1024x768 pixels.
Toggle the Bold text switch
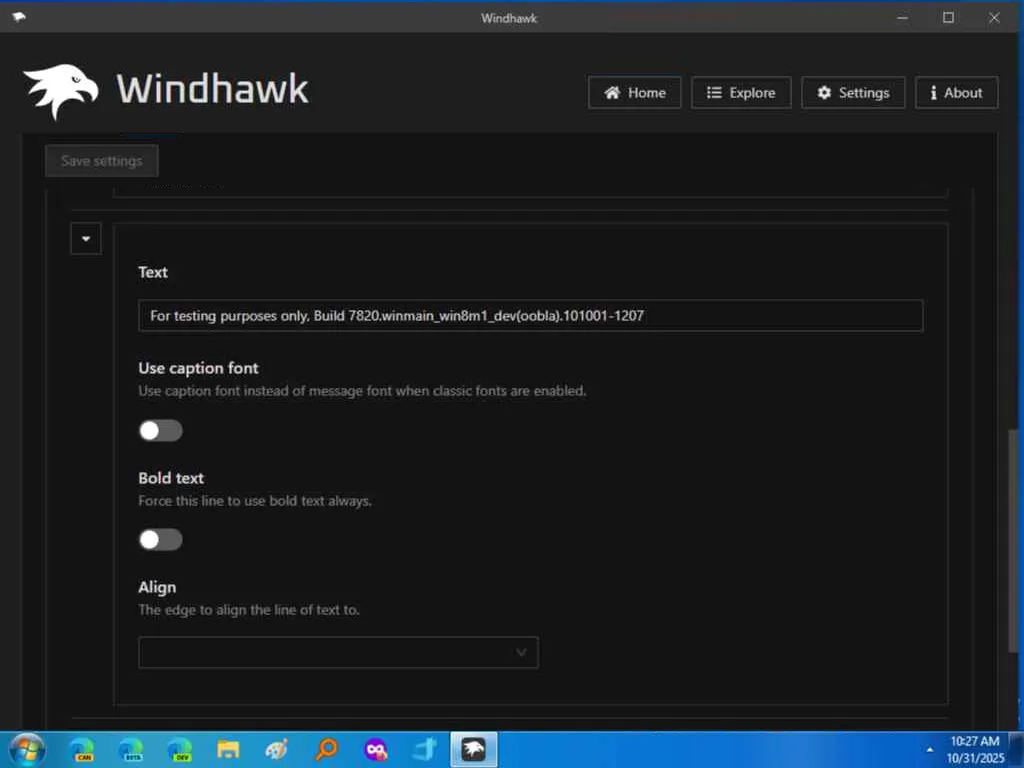[161, 539]
